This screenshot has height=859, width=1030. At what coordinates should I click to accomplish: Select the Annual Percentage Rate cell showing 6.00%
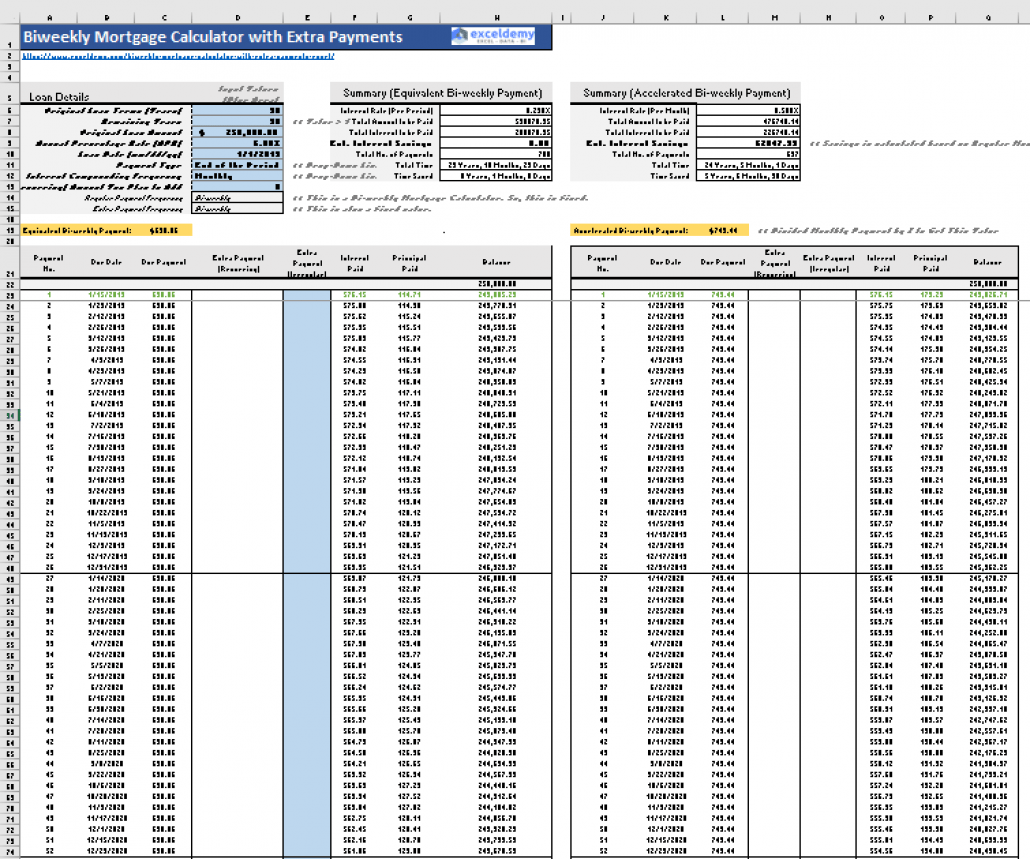tap(237, 143)
